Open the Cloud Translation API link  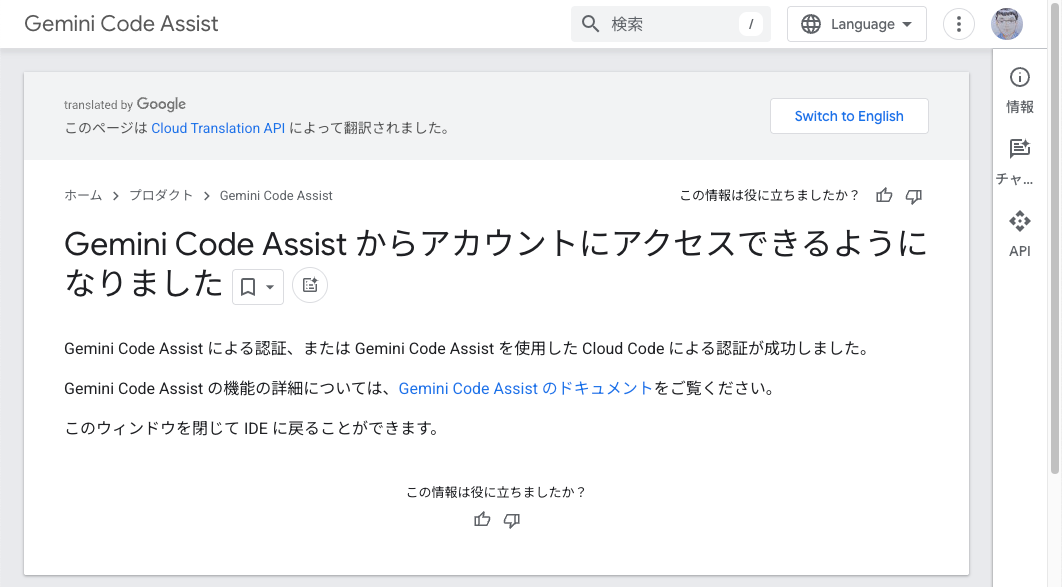[218, 128]
